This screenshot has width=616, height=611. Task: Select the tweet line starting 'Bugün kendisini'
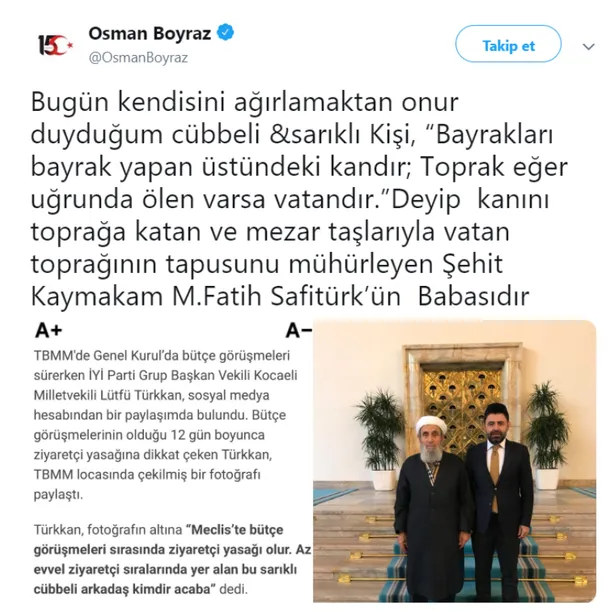[x=244, y=103]
